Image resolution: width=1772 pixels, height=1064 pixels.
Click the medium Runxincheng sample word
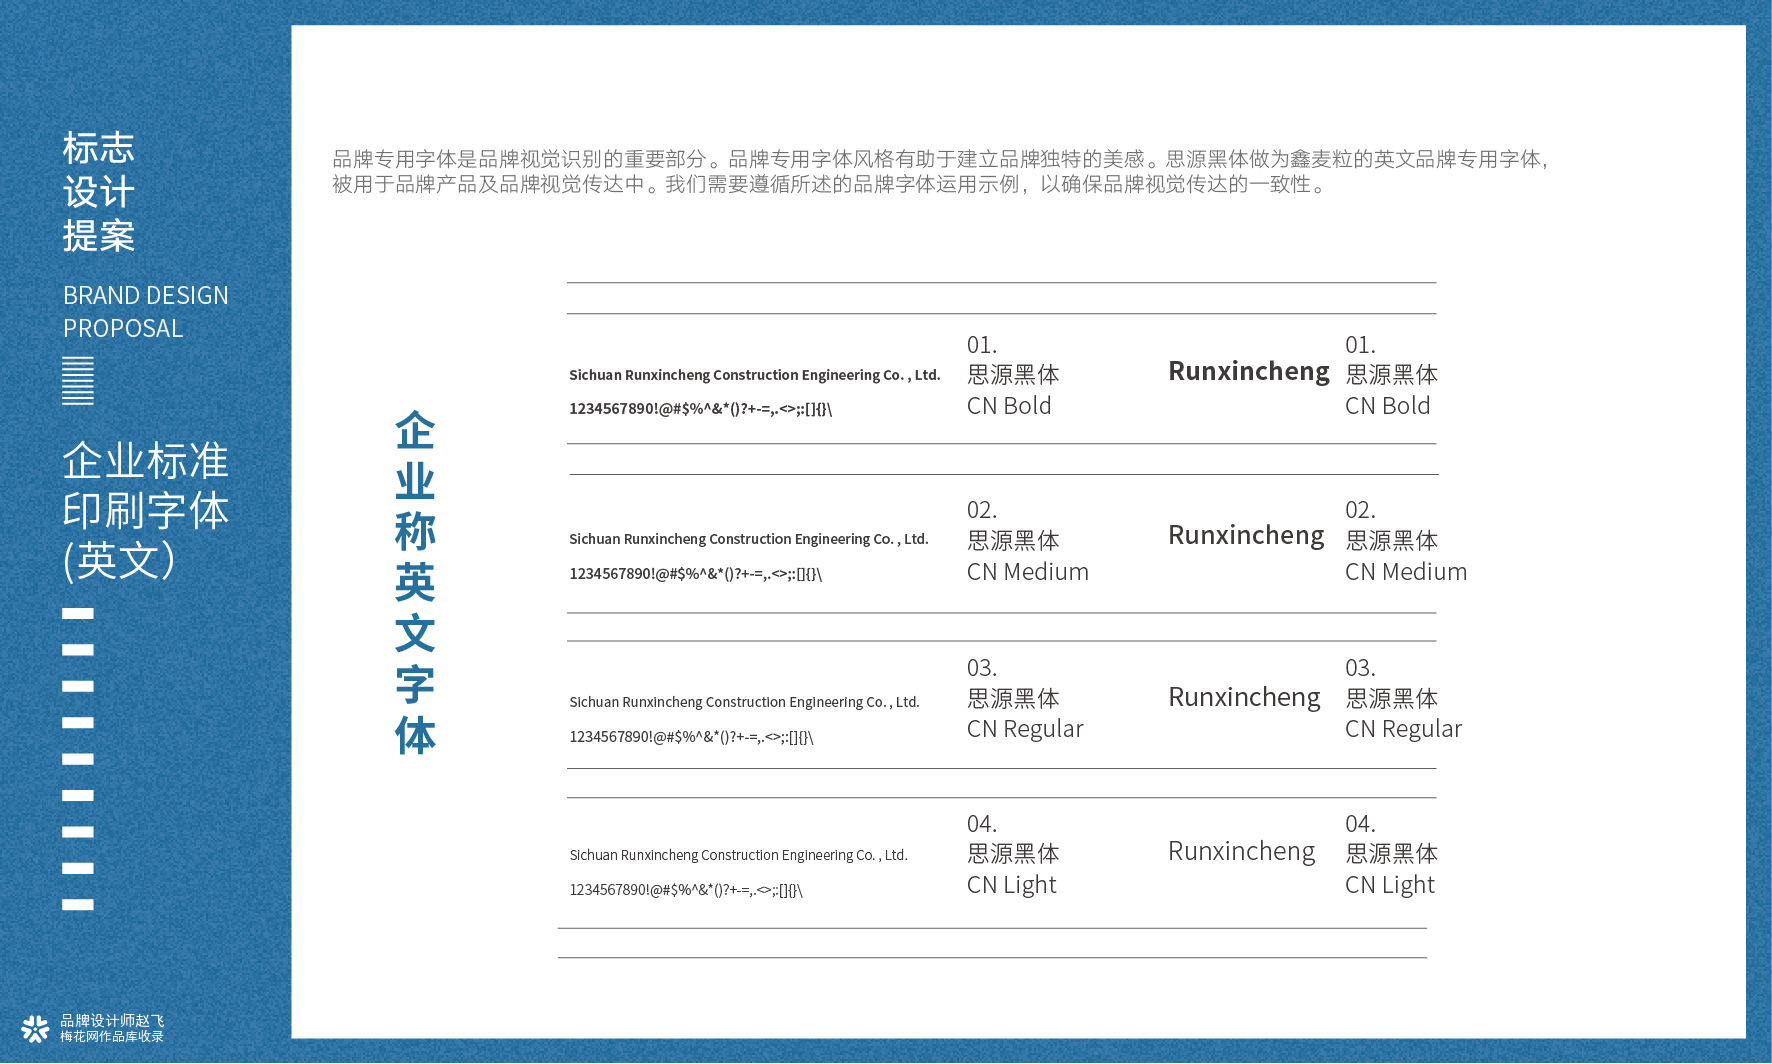tap(1246, 536)
